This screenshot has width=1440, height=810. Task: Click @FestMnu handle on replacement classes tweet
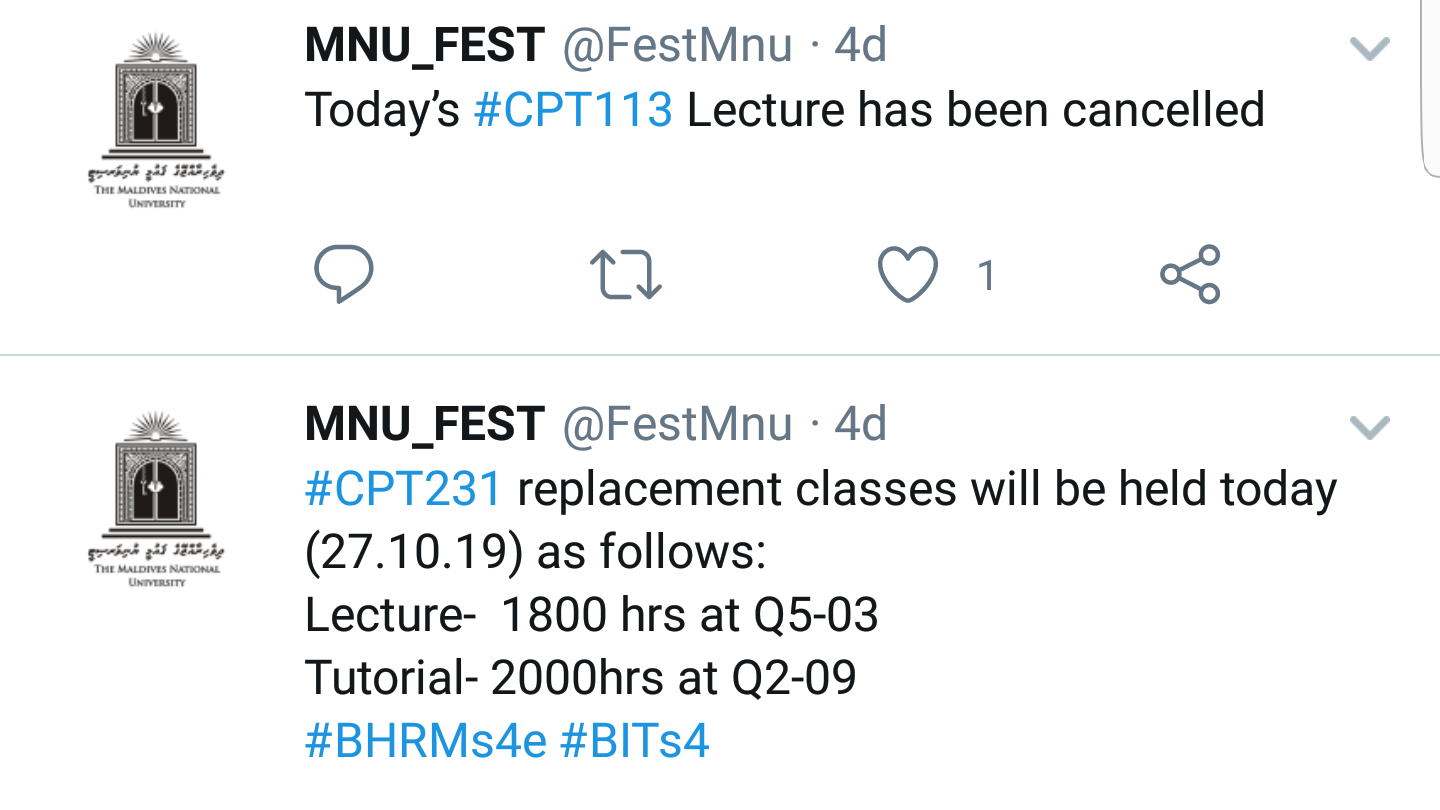click(x=677, y=424)
